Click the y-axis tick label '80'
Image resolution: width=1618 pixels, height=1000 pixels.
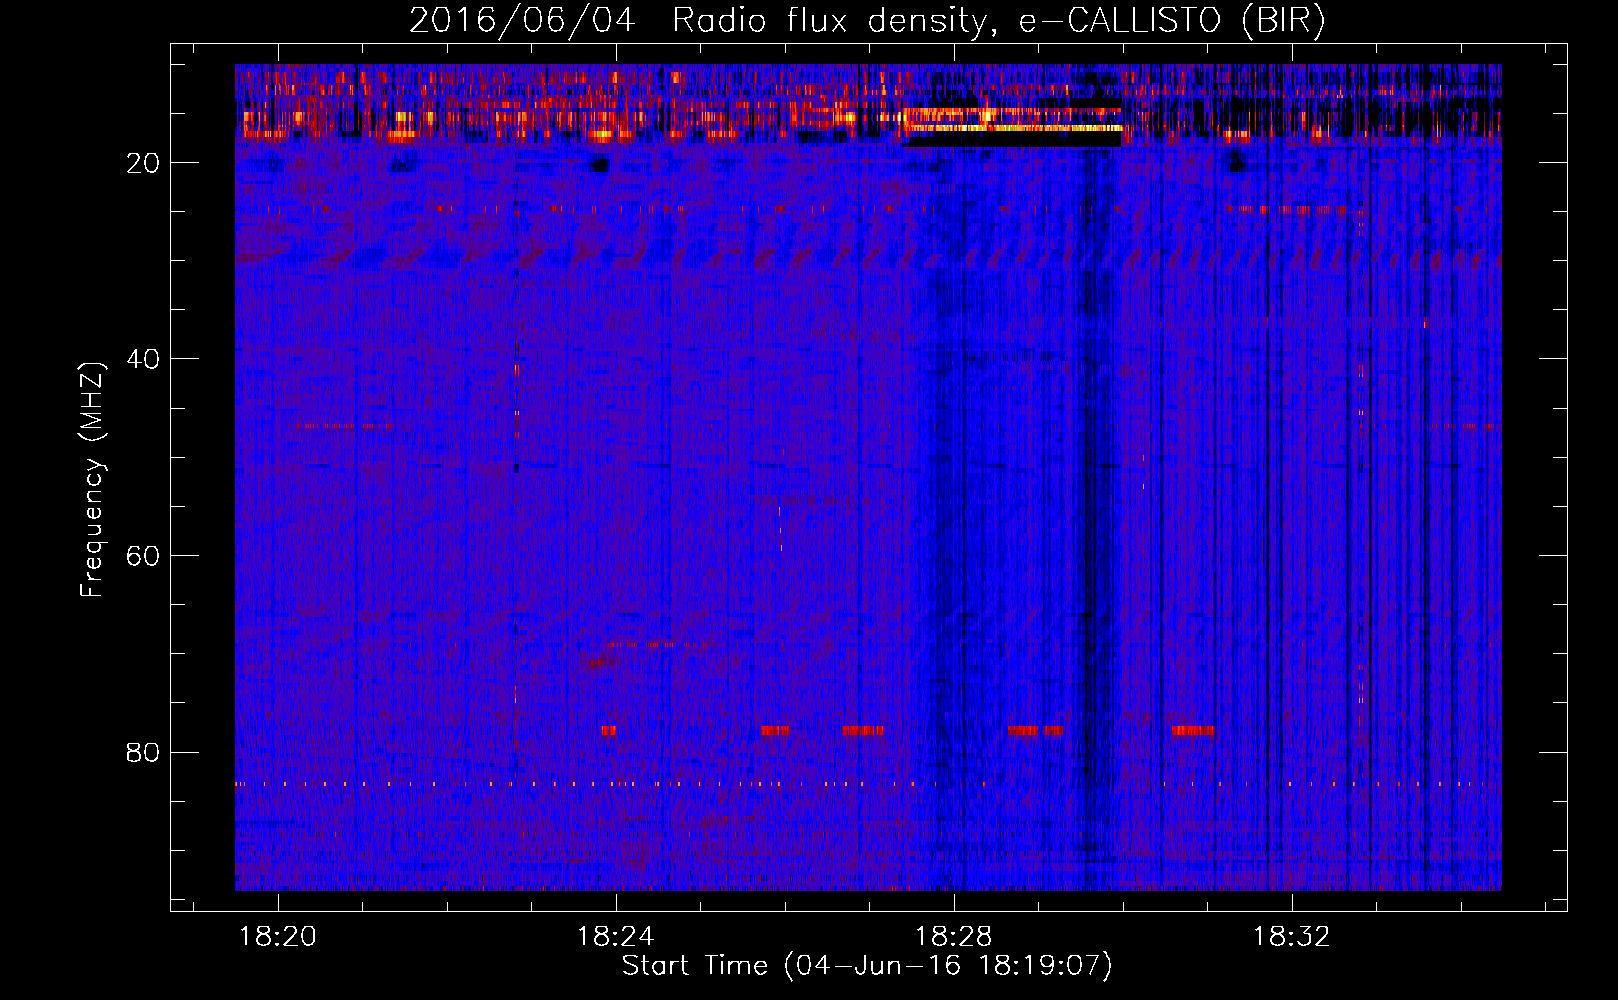pos(143,752)
